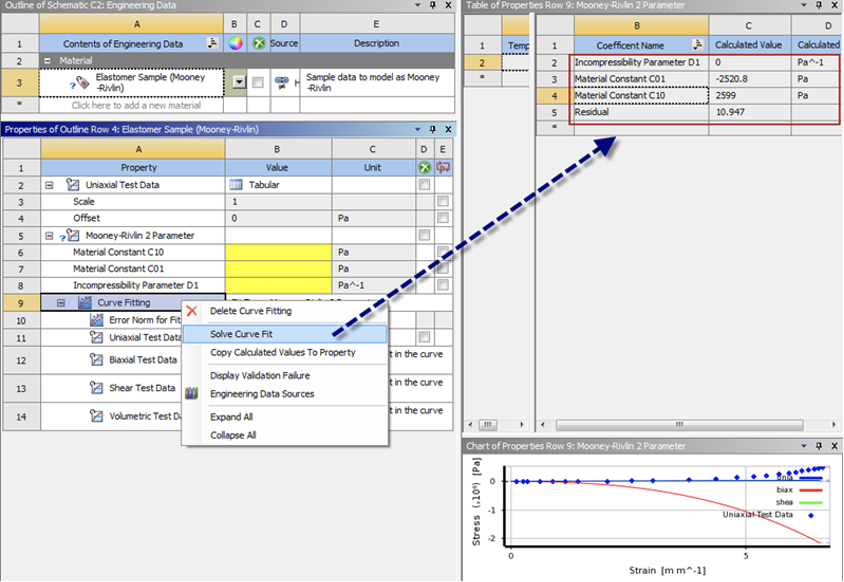The height and width of the screenshot is (582, 844).
Task: Click the green suppression icon in Outline column C header
Action: point(258,43)
